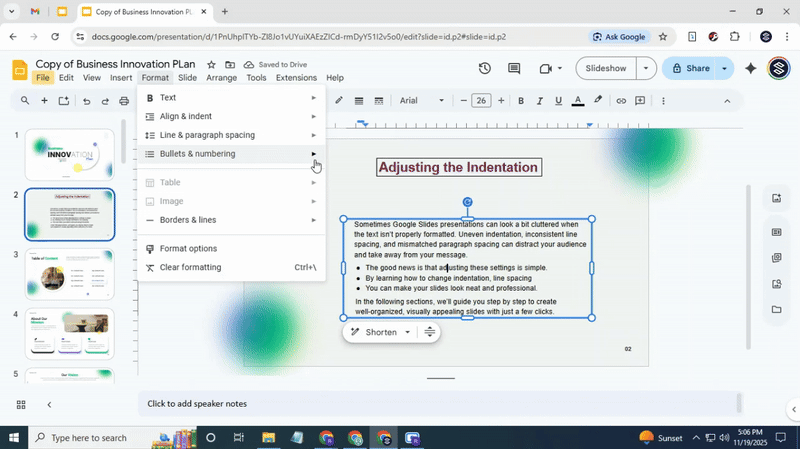Click the highlight color pen icon
The image size is (800, 449).
tap(598, 101)
